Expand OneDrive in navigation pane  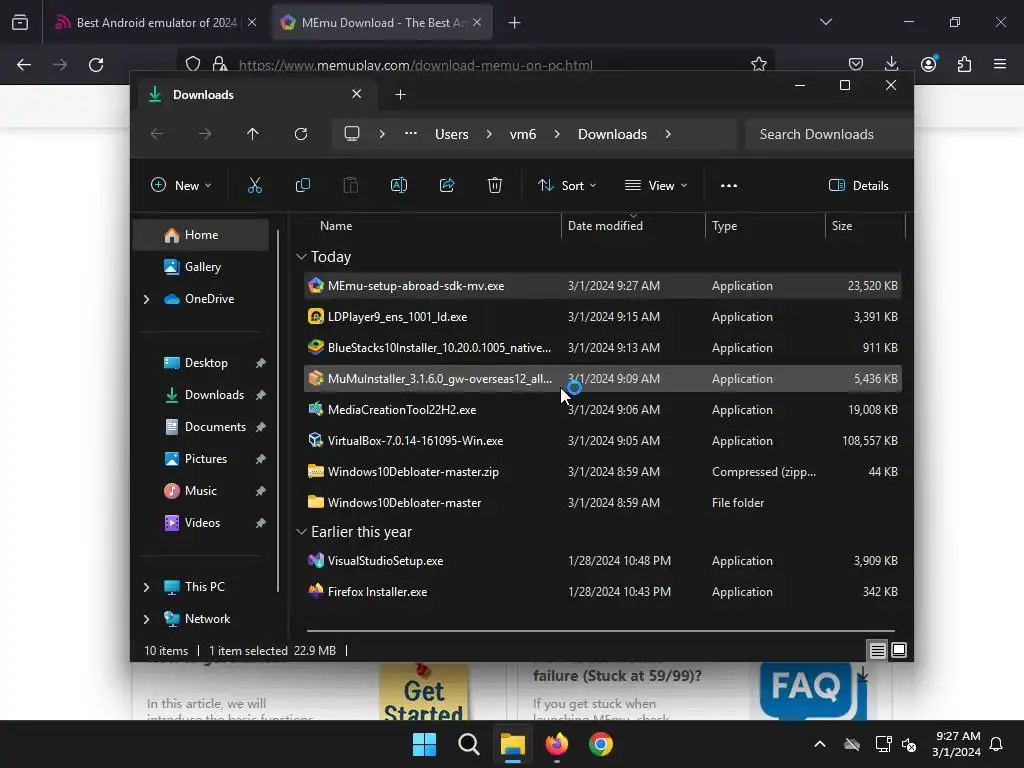tap(146, 299)
